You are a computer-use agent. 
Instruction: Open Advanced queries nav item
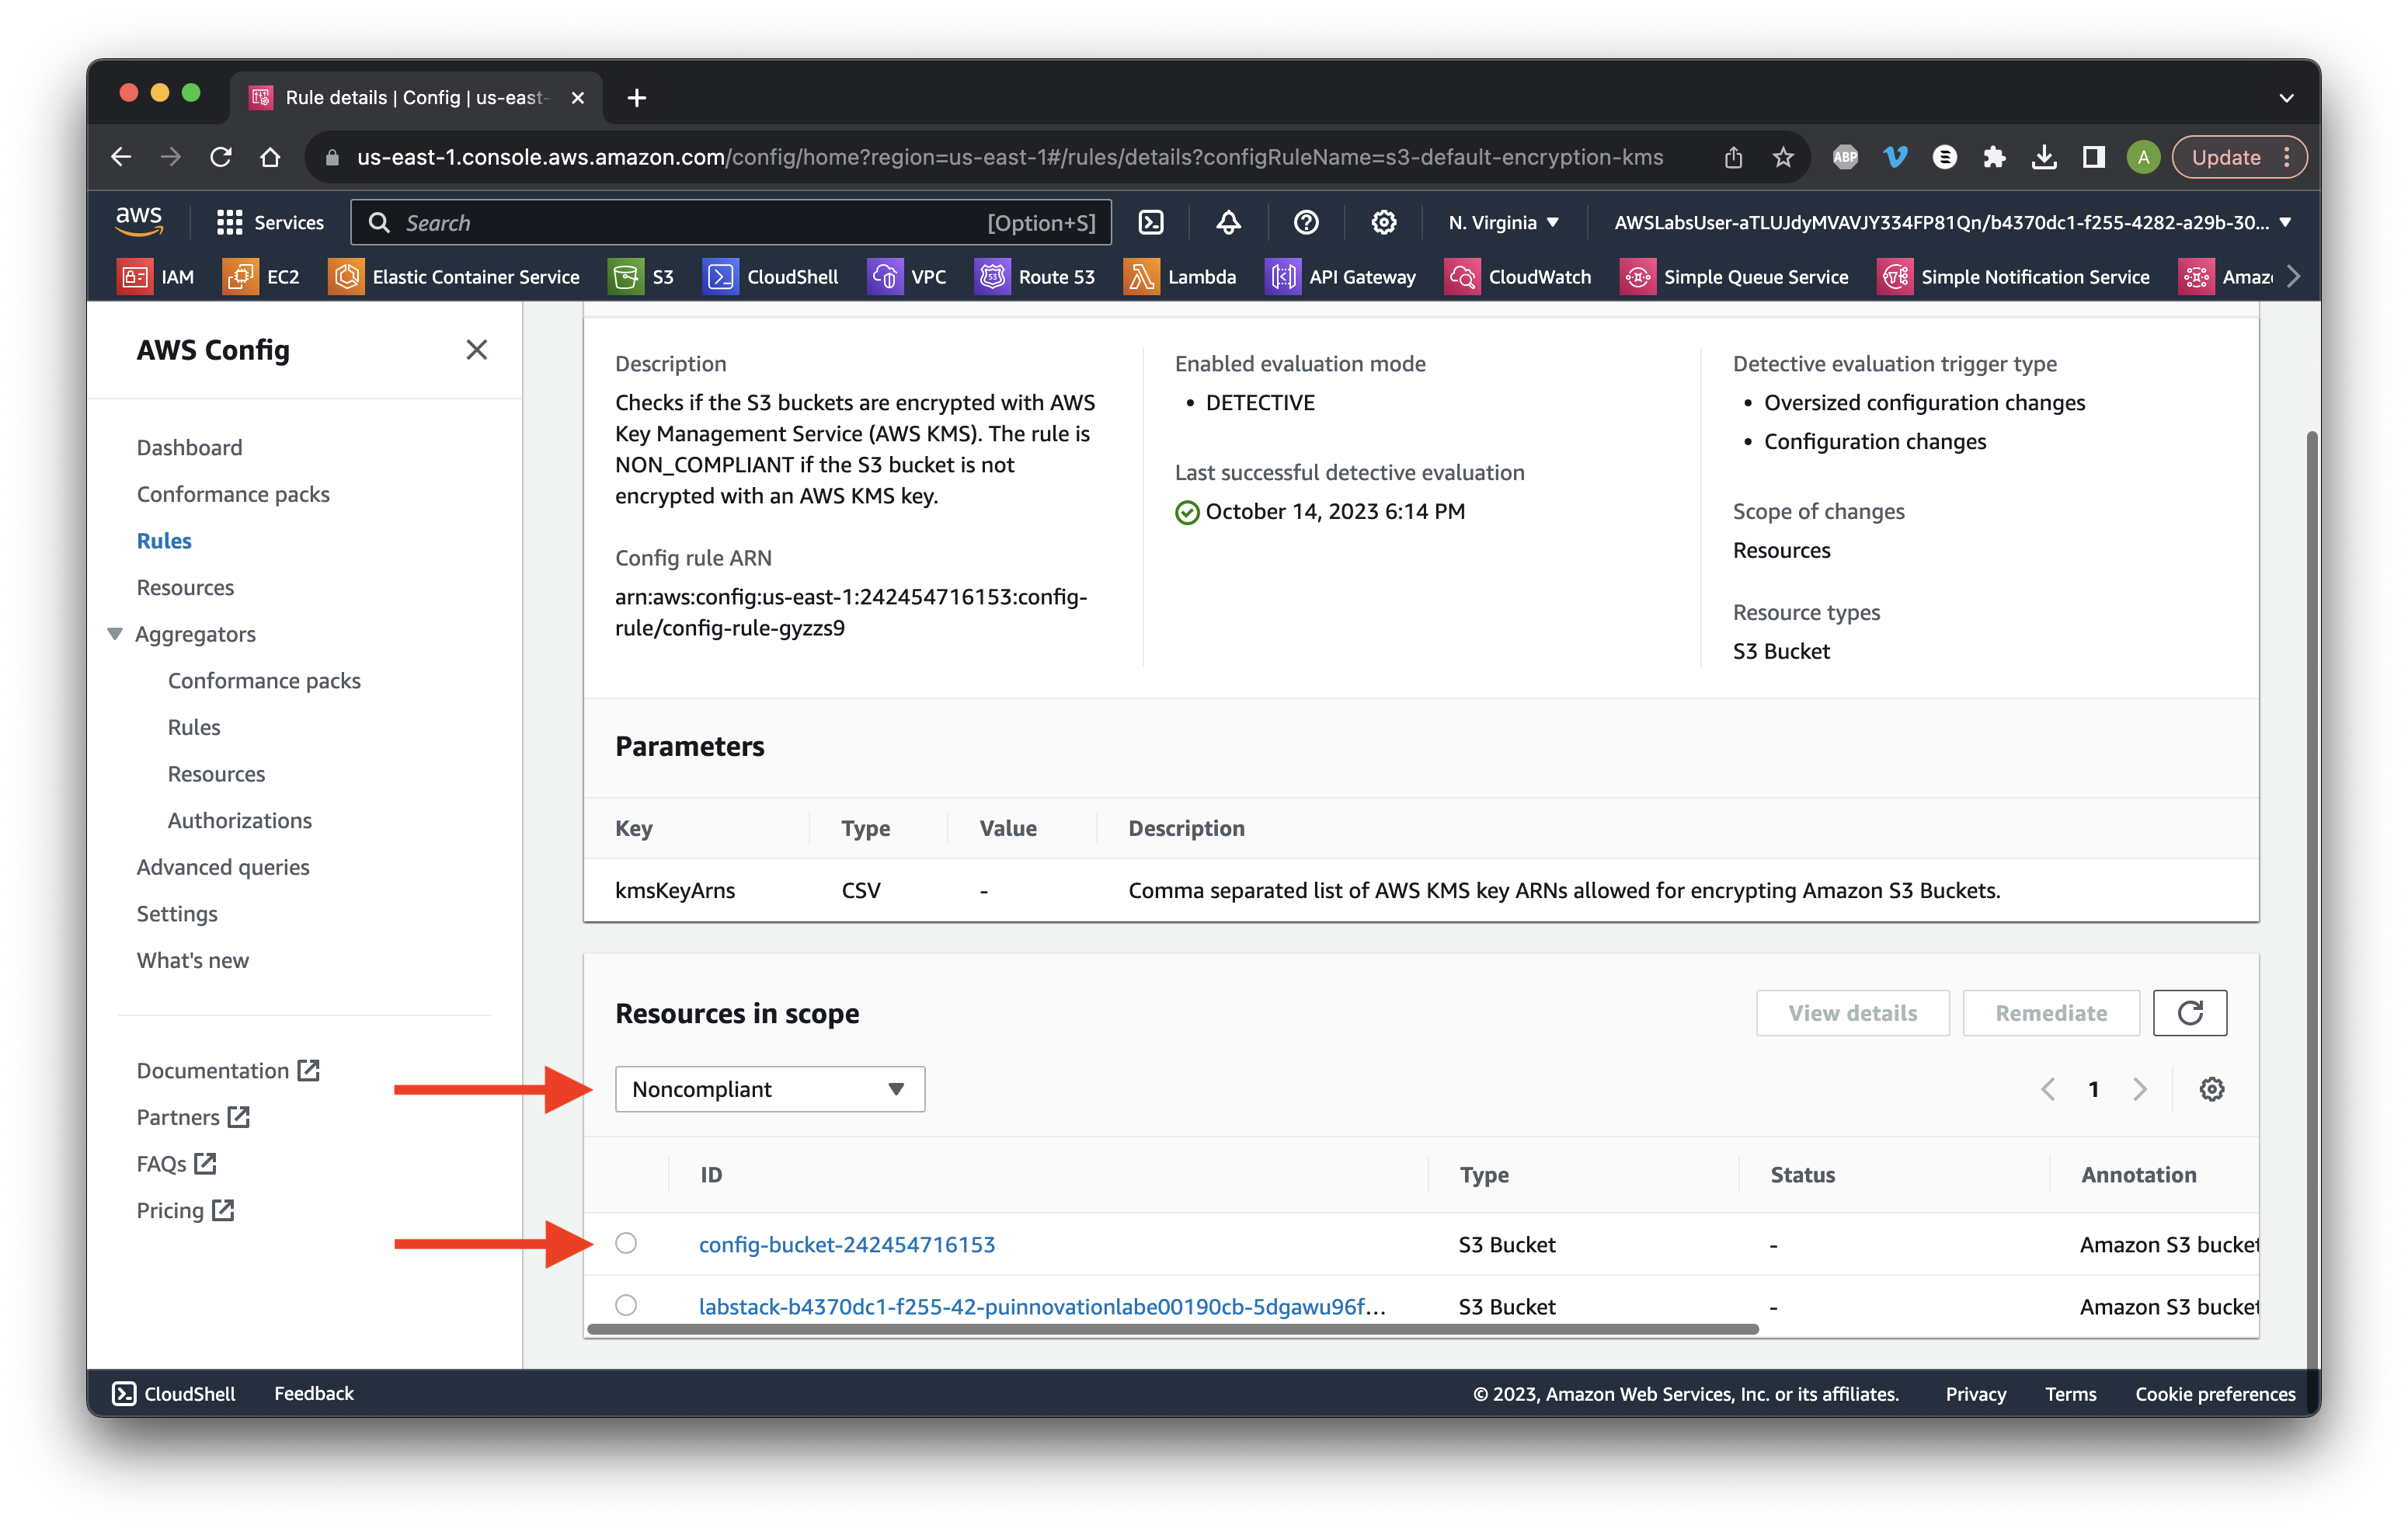point(223,867)
